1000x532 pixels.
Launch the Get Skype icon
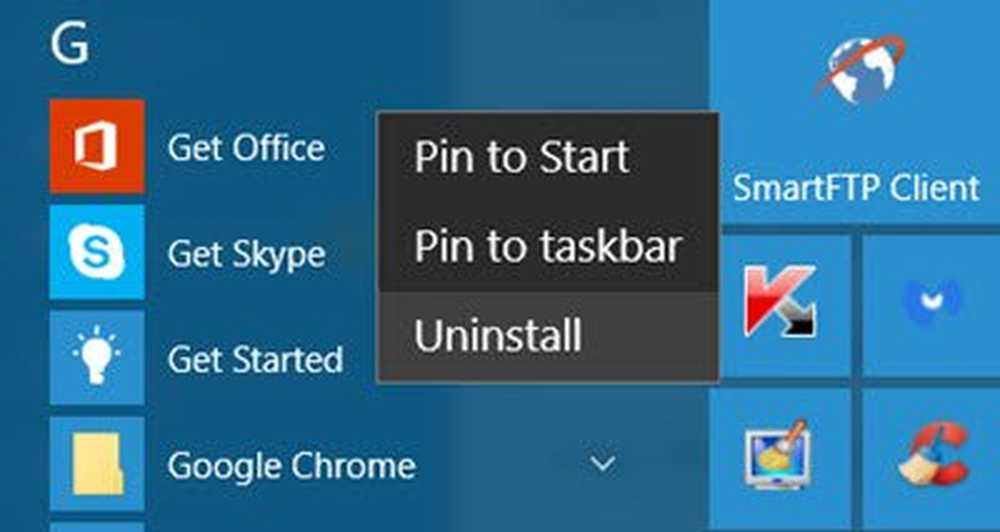tap(97, 252)
